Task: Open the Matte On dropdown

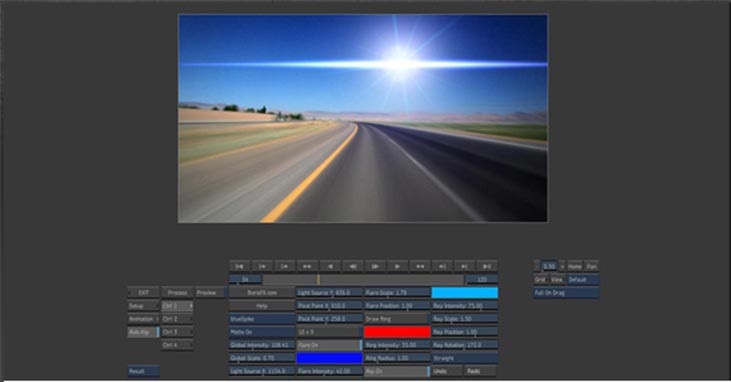Action: tap(262, 332)
